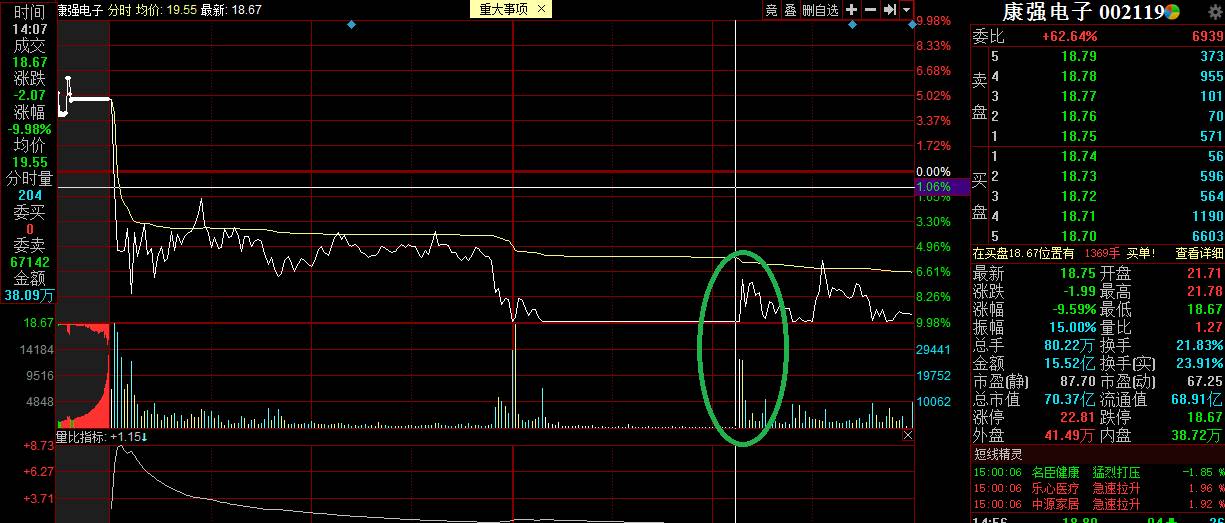The image size is (1225, 523).
Task: Click the plus zoom-in chart icon
Action: point(851,10)
